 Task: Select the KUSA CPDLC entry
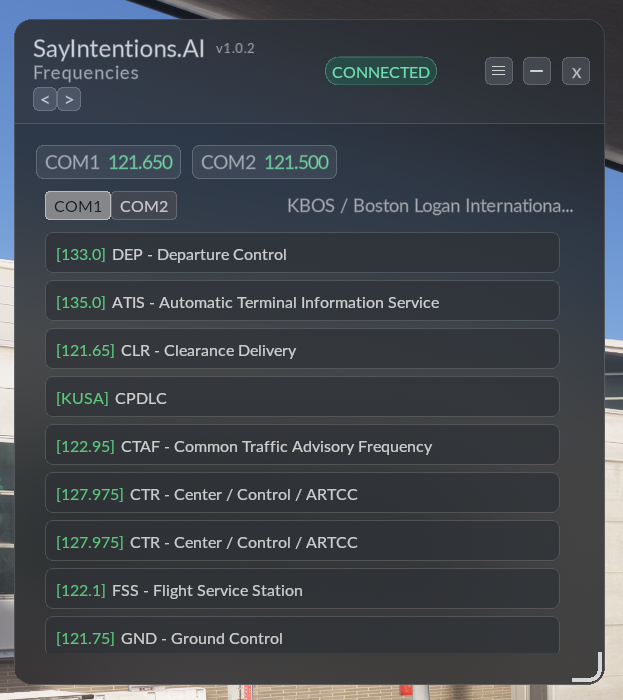pos(302,397)
